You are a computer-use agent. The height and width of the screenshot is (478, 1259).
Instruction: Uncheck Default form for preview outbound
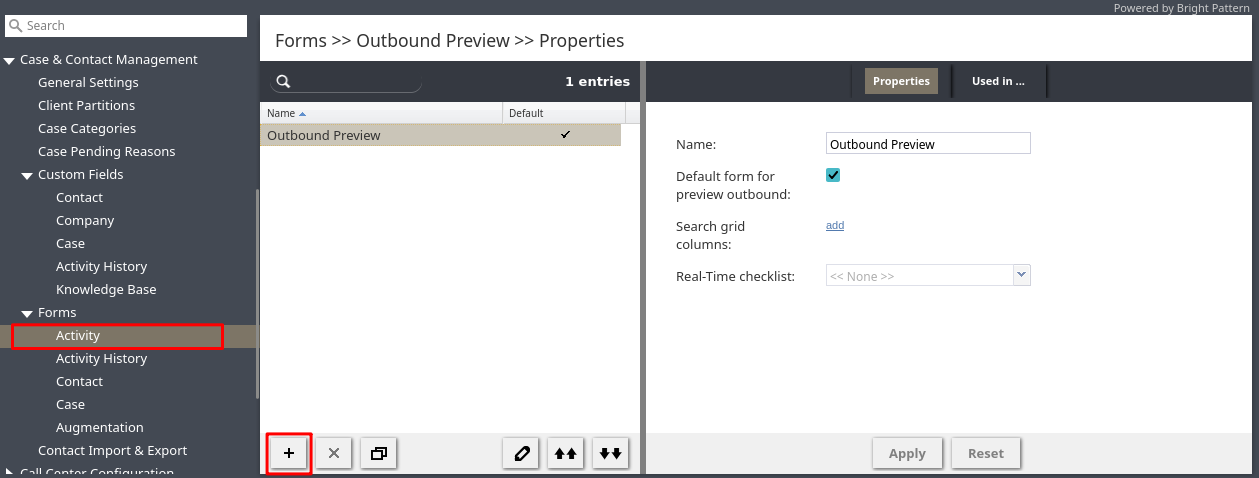(833, 175)
